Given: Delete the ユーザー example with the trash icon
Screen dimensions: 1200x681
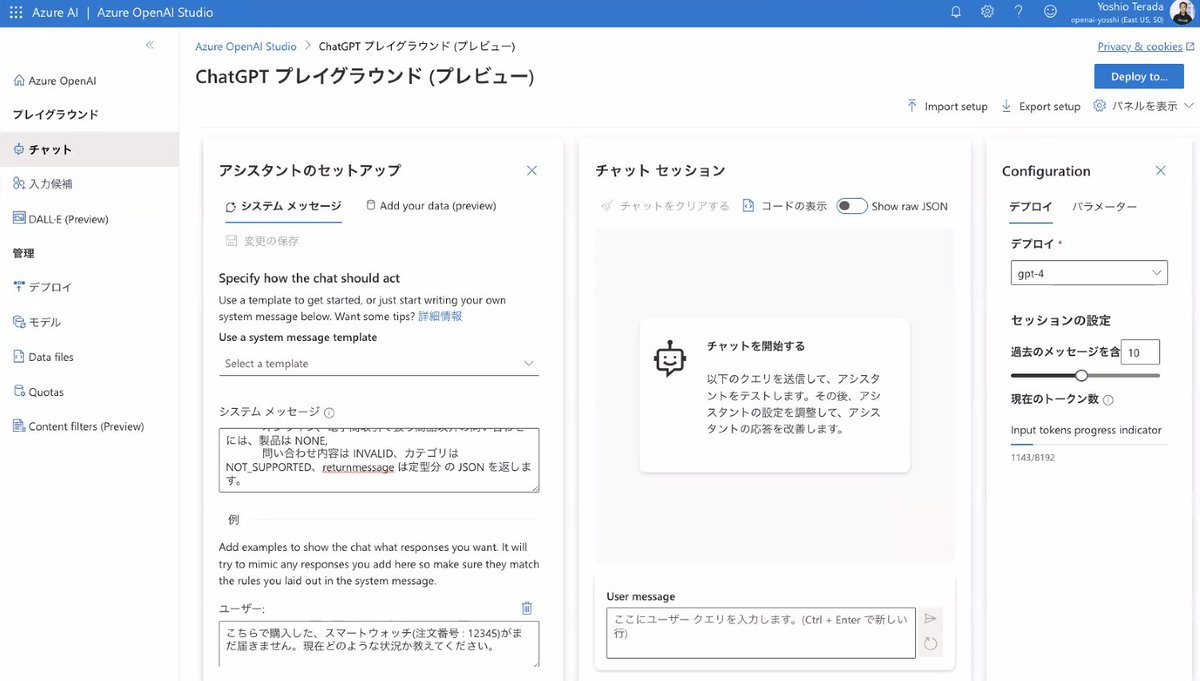Looking at the screenshot, I should (527, 608).
